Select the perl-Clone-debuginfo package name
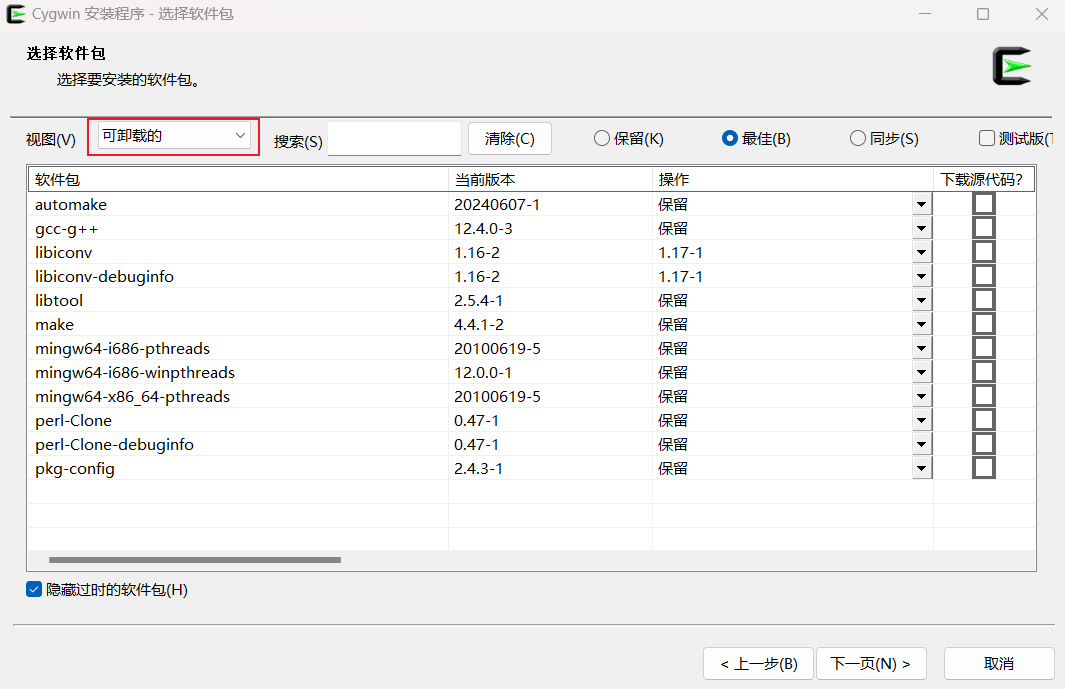 click(114, 444)
